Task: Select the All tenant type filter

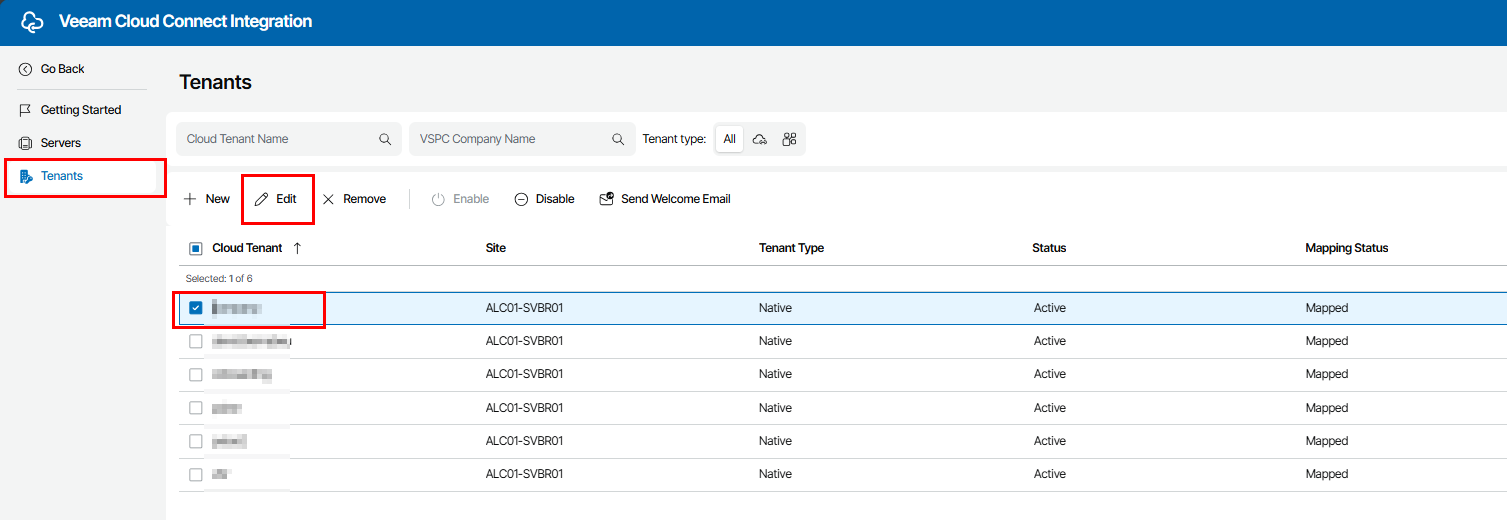Action: (x=730, y=139)
